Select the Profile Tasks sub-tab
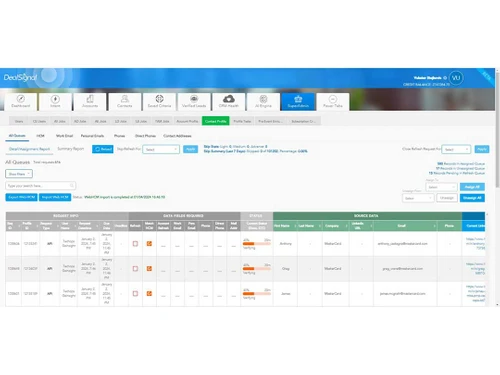 tap(242, 121)
